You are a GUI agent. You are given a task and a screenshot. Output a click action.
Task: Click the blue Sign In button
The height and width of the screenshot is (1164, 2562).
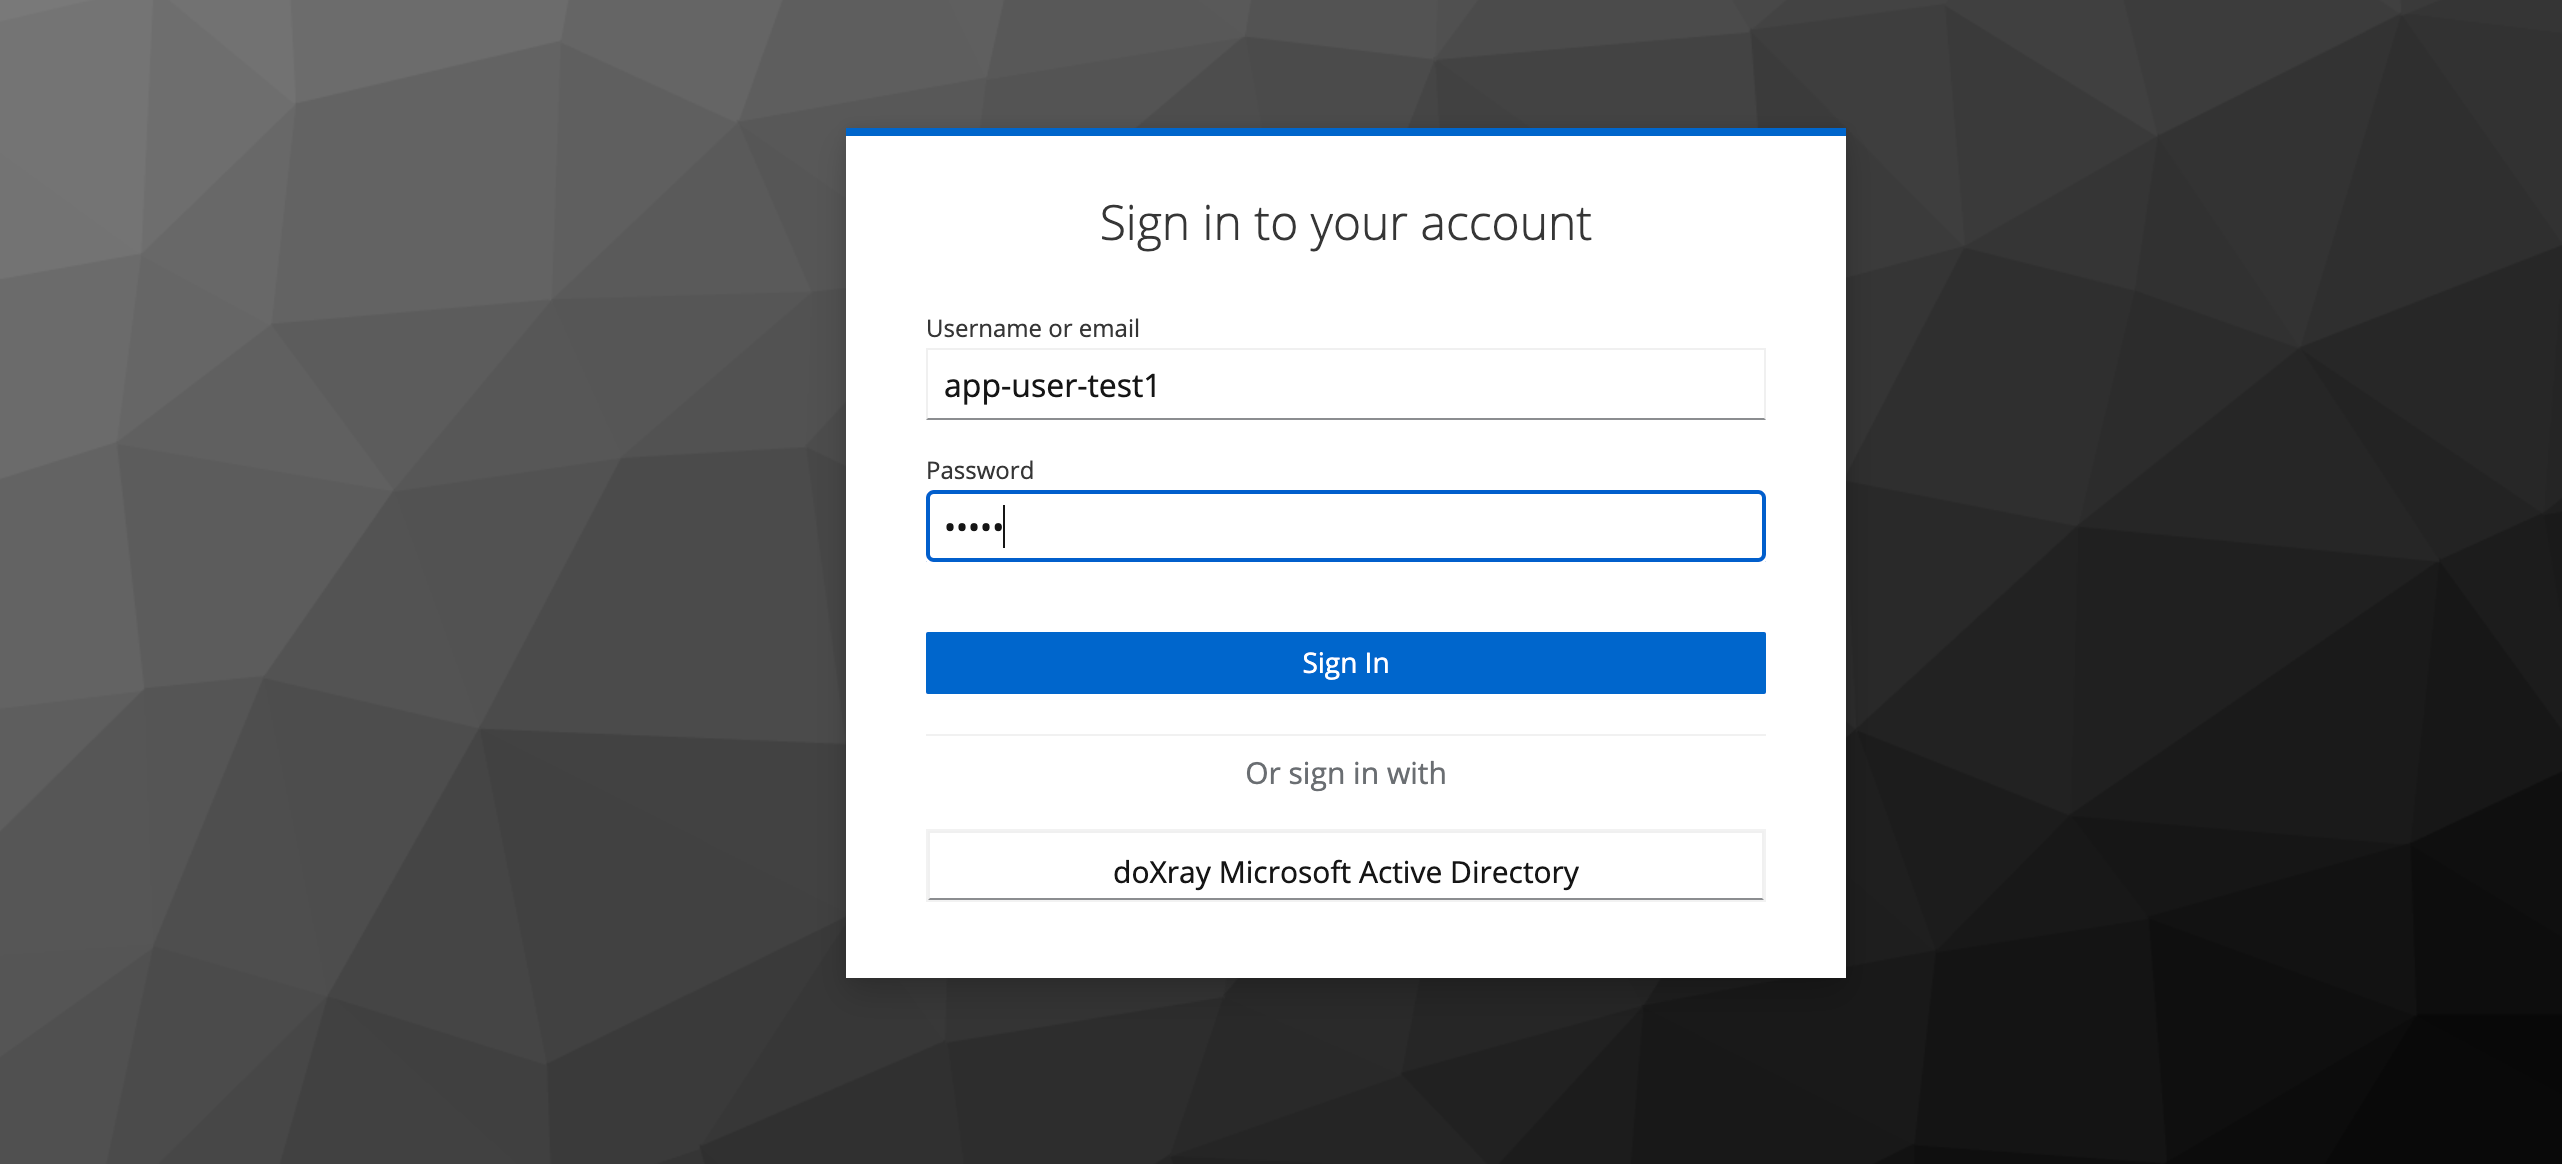pos(1345,663)
